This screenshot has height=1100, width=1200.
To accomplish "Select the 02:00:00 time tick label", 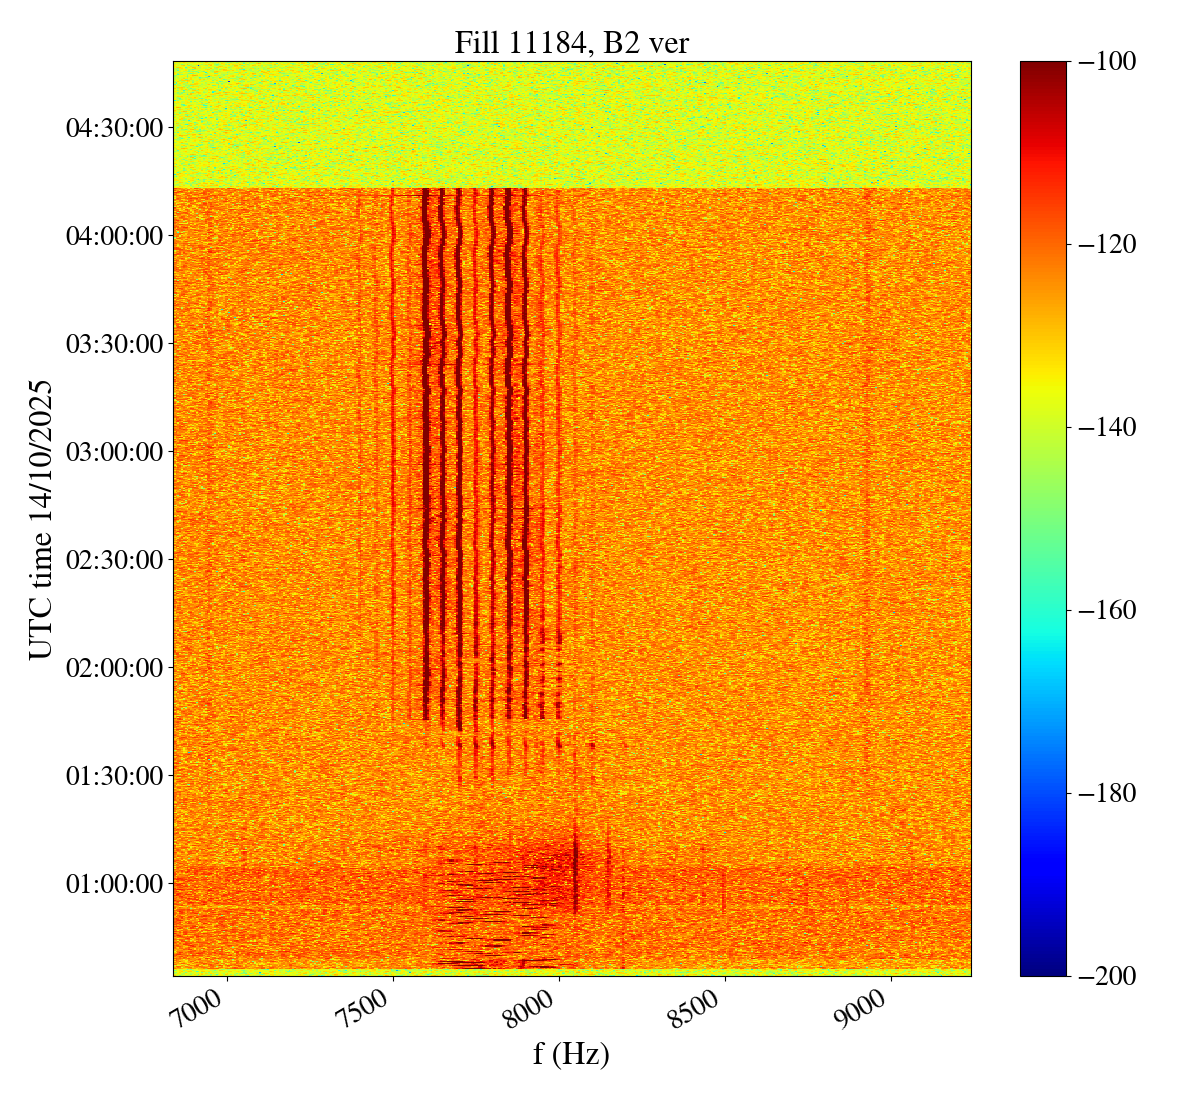I will [x=113, y=667].
